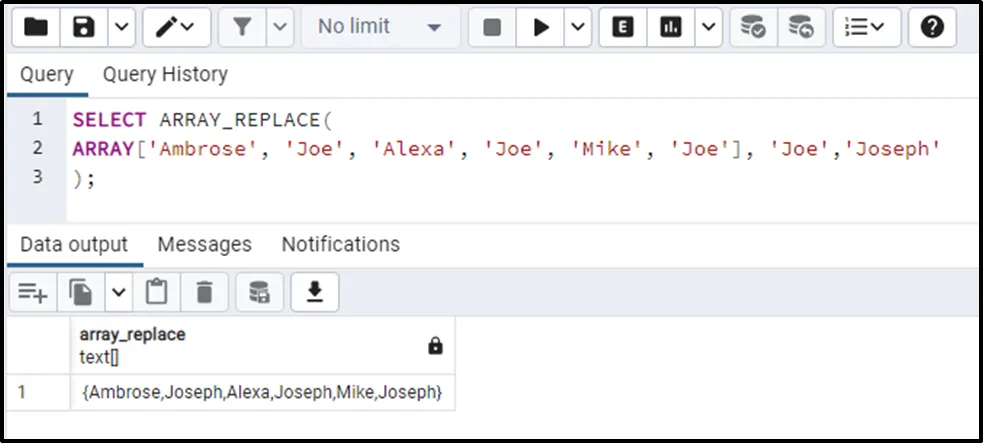Click the Commit transaction icon
The width and height of the screenshot is (983, 443).
pos(752,28)
